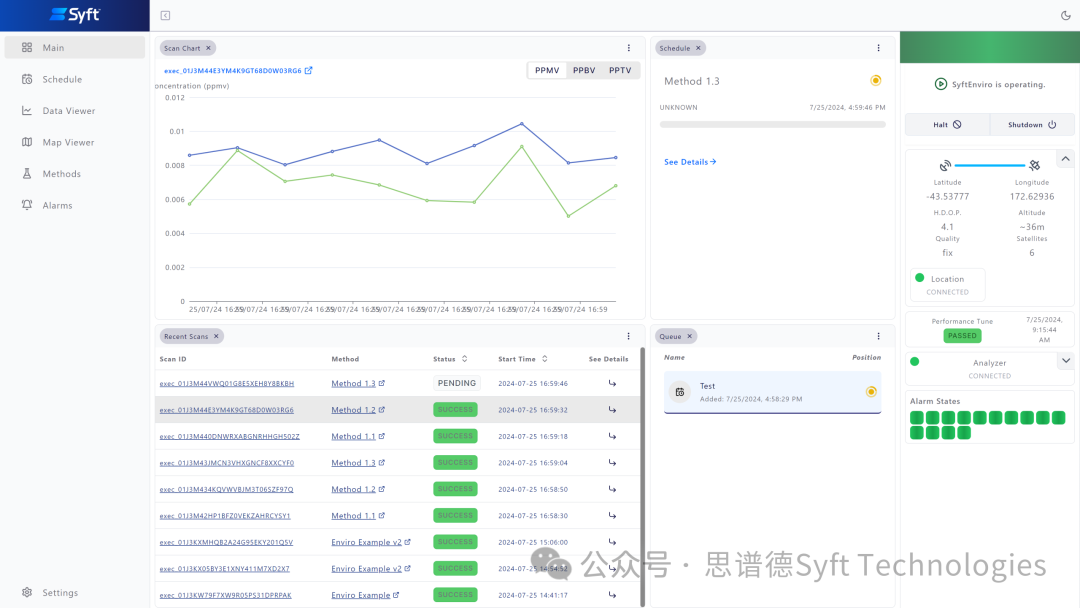Open Alarms in the sidebar
1080x608 pixels.
74,205
